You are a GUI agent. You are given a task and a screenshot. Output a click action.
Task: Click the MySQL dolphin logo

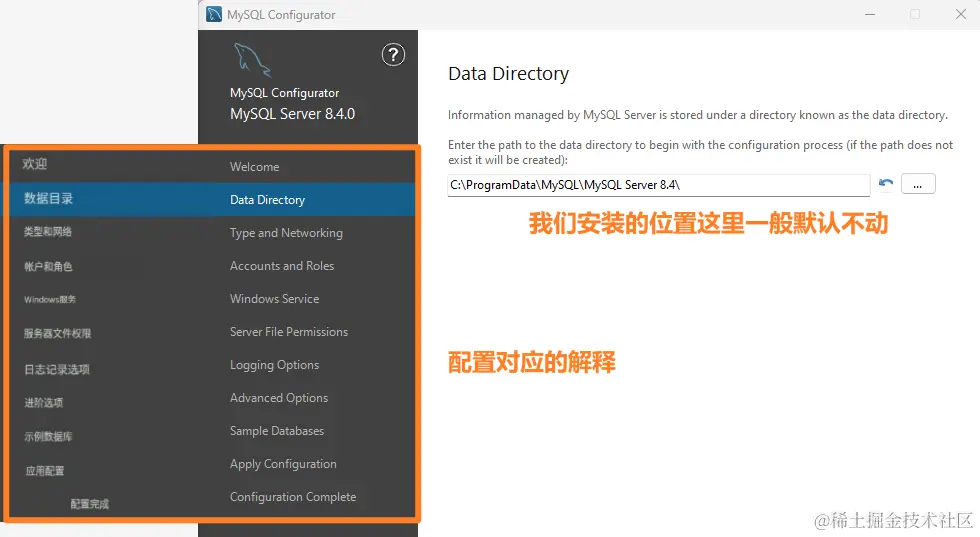pos(252,60)
